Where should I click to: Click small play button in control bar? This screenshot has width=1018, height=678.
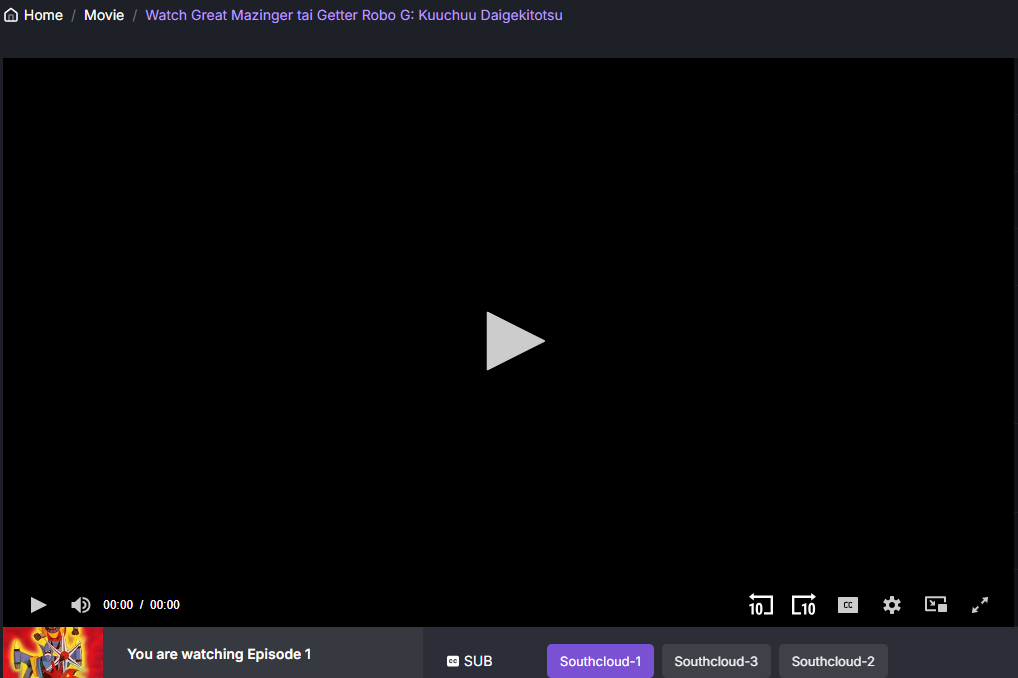(x=38, y=605)
